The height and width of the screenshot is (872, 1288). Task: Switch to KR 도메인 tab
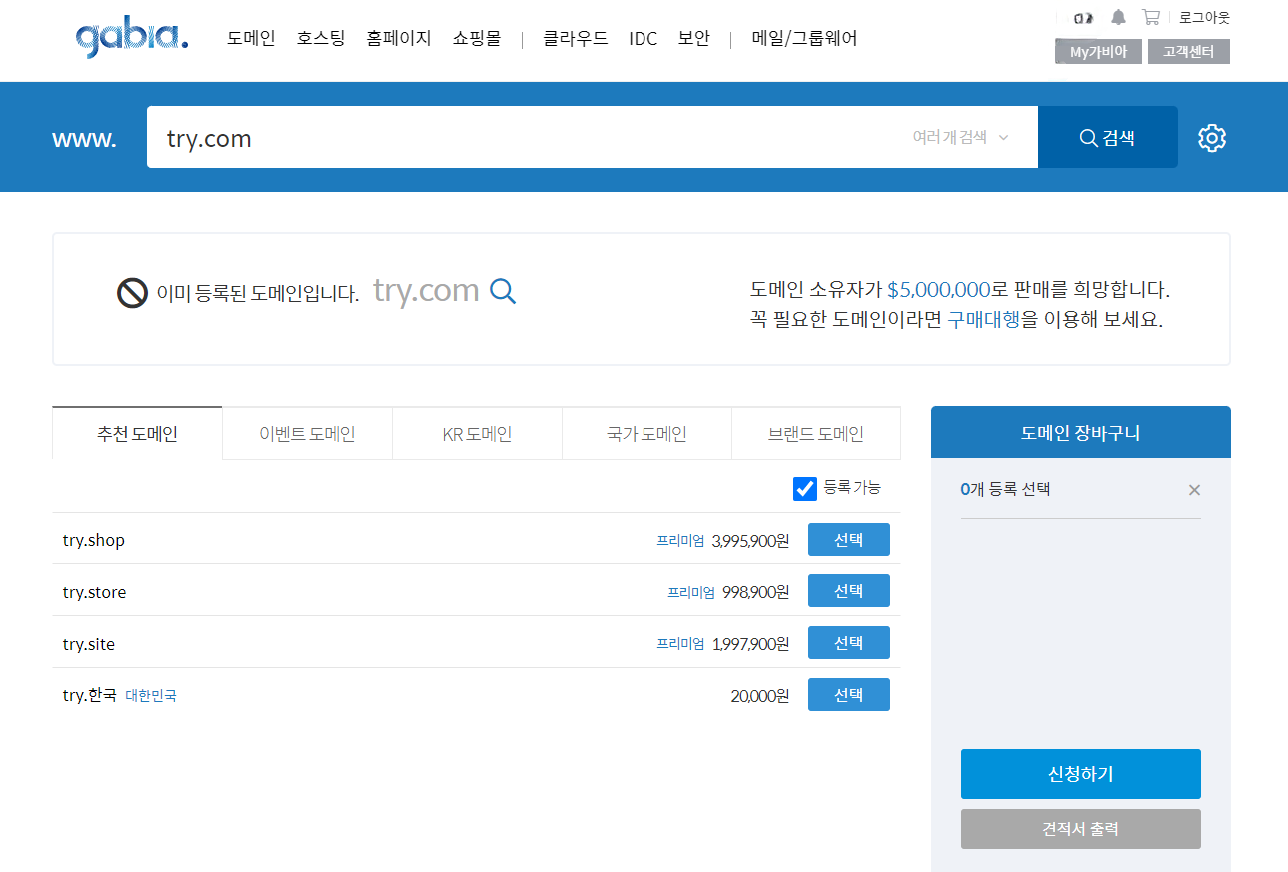click(477, 434)
